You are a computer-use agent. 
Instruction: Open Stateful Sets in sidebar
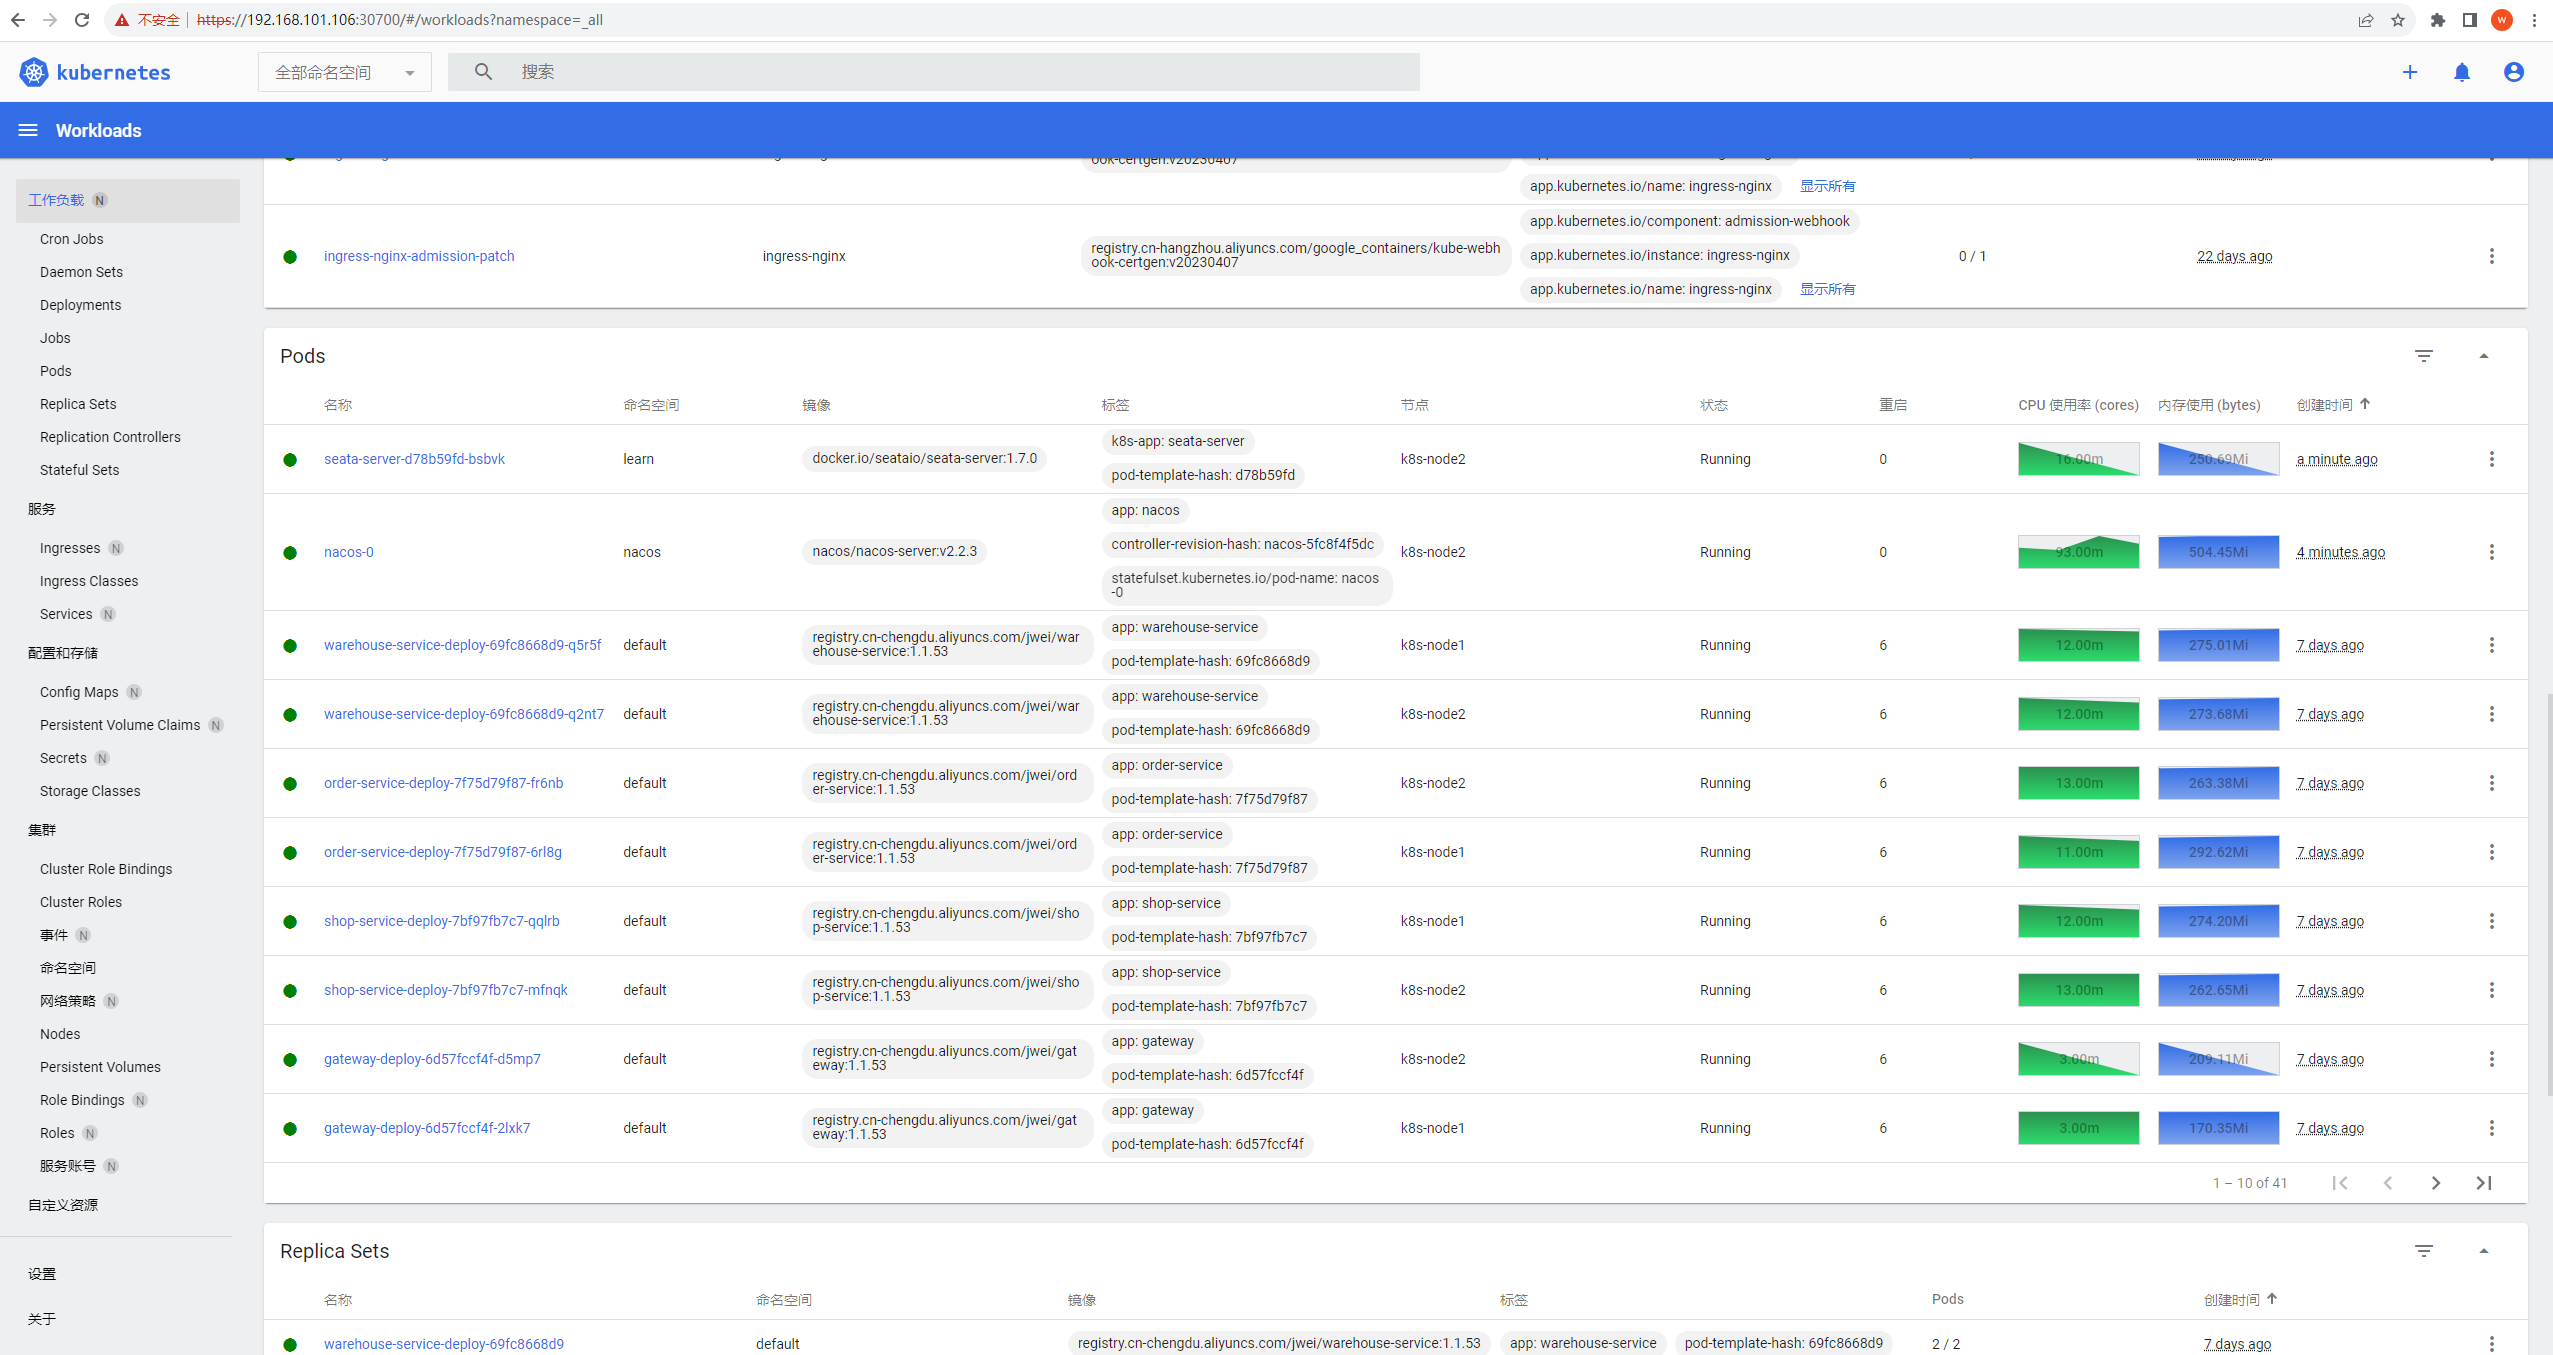click(x=79, y=470)
